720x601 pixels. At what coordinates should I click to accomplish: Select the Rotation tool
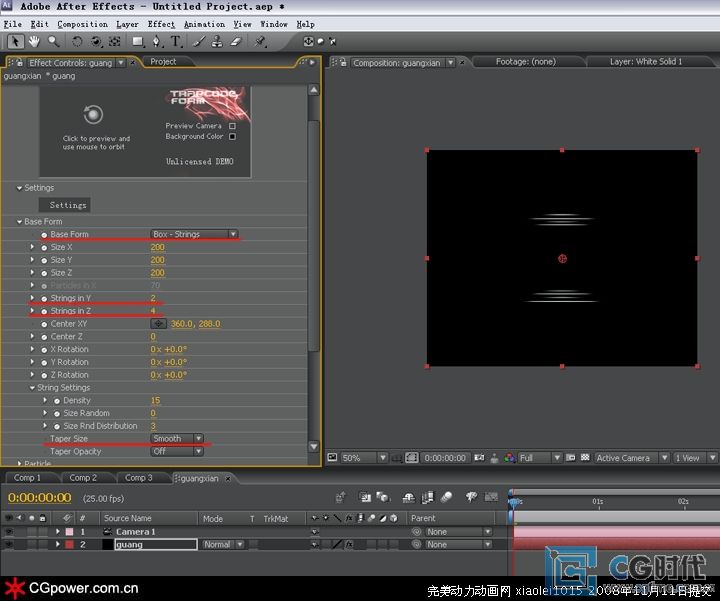[77, 42]
